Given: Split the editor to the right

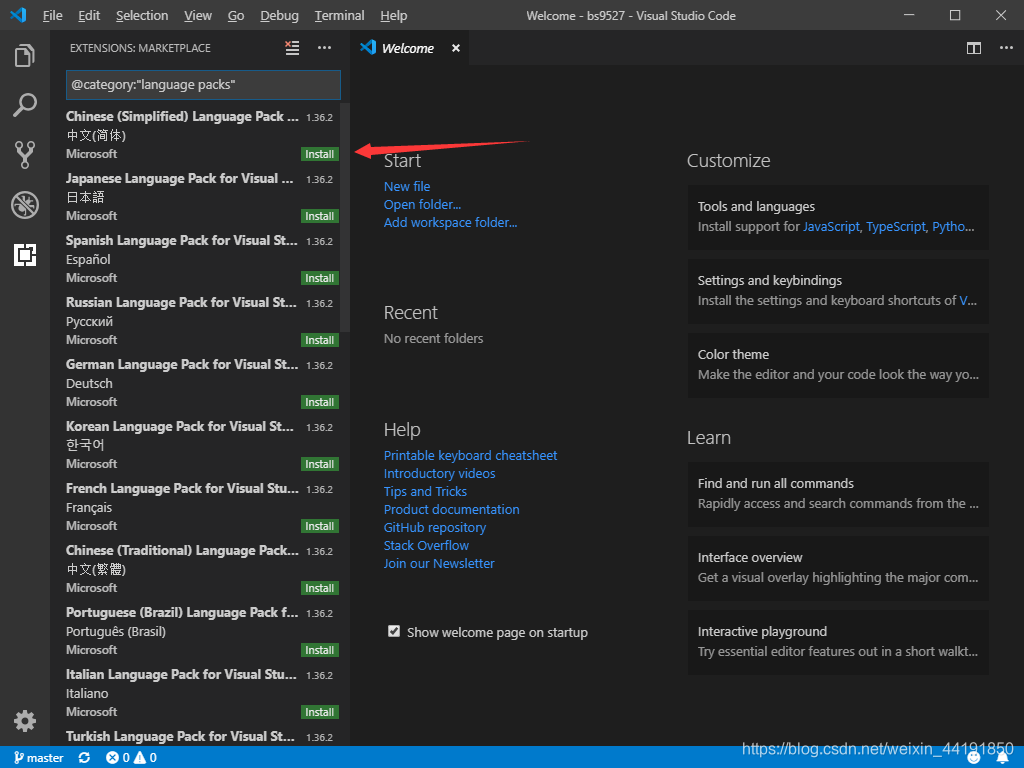Looking at the screenshot, I should 974,48.
